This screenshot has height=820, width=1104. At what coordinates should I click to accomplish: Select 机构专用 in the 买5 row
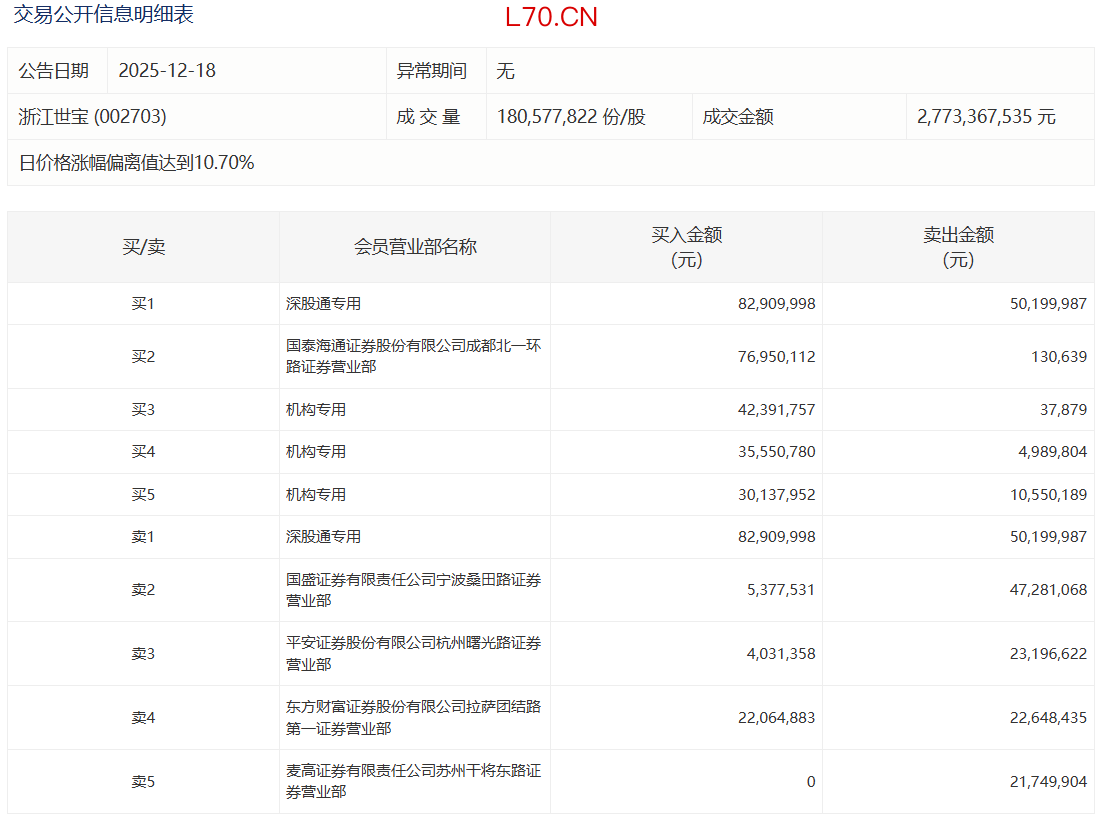316,495
